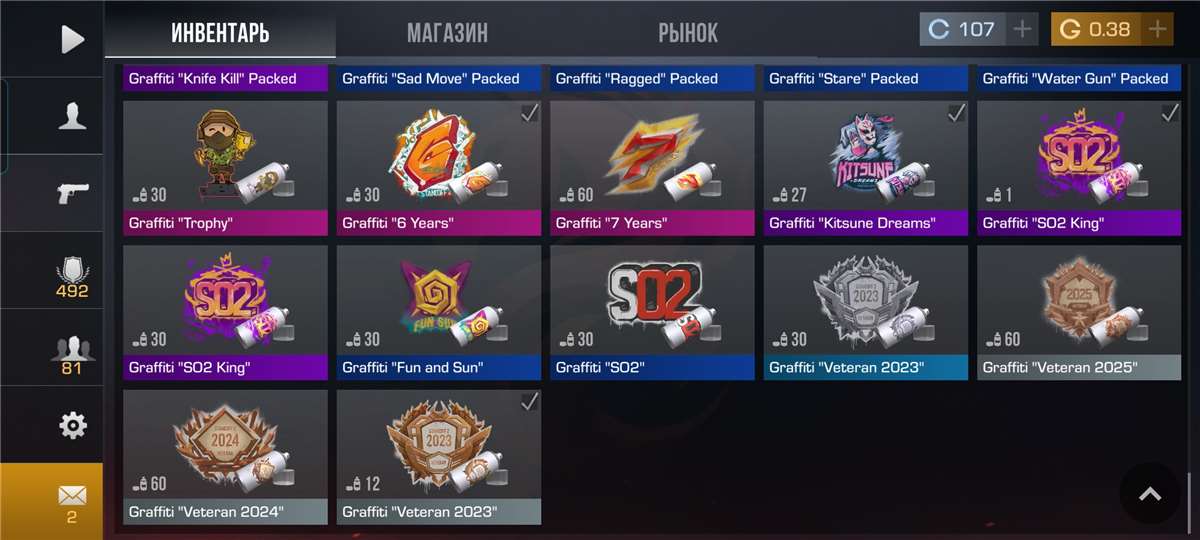This screenshot has height=540, width=1200.
Task: Select the Graffiti "Trophy" item
Action: (225, 168)
